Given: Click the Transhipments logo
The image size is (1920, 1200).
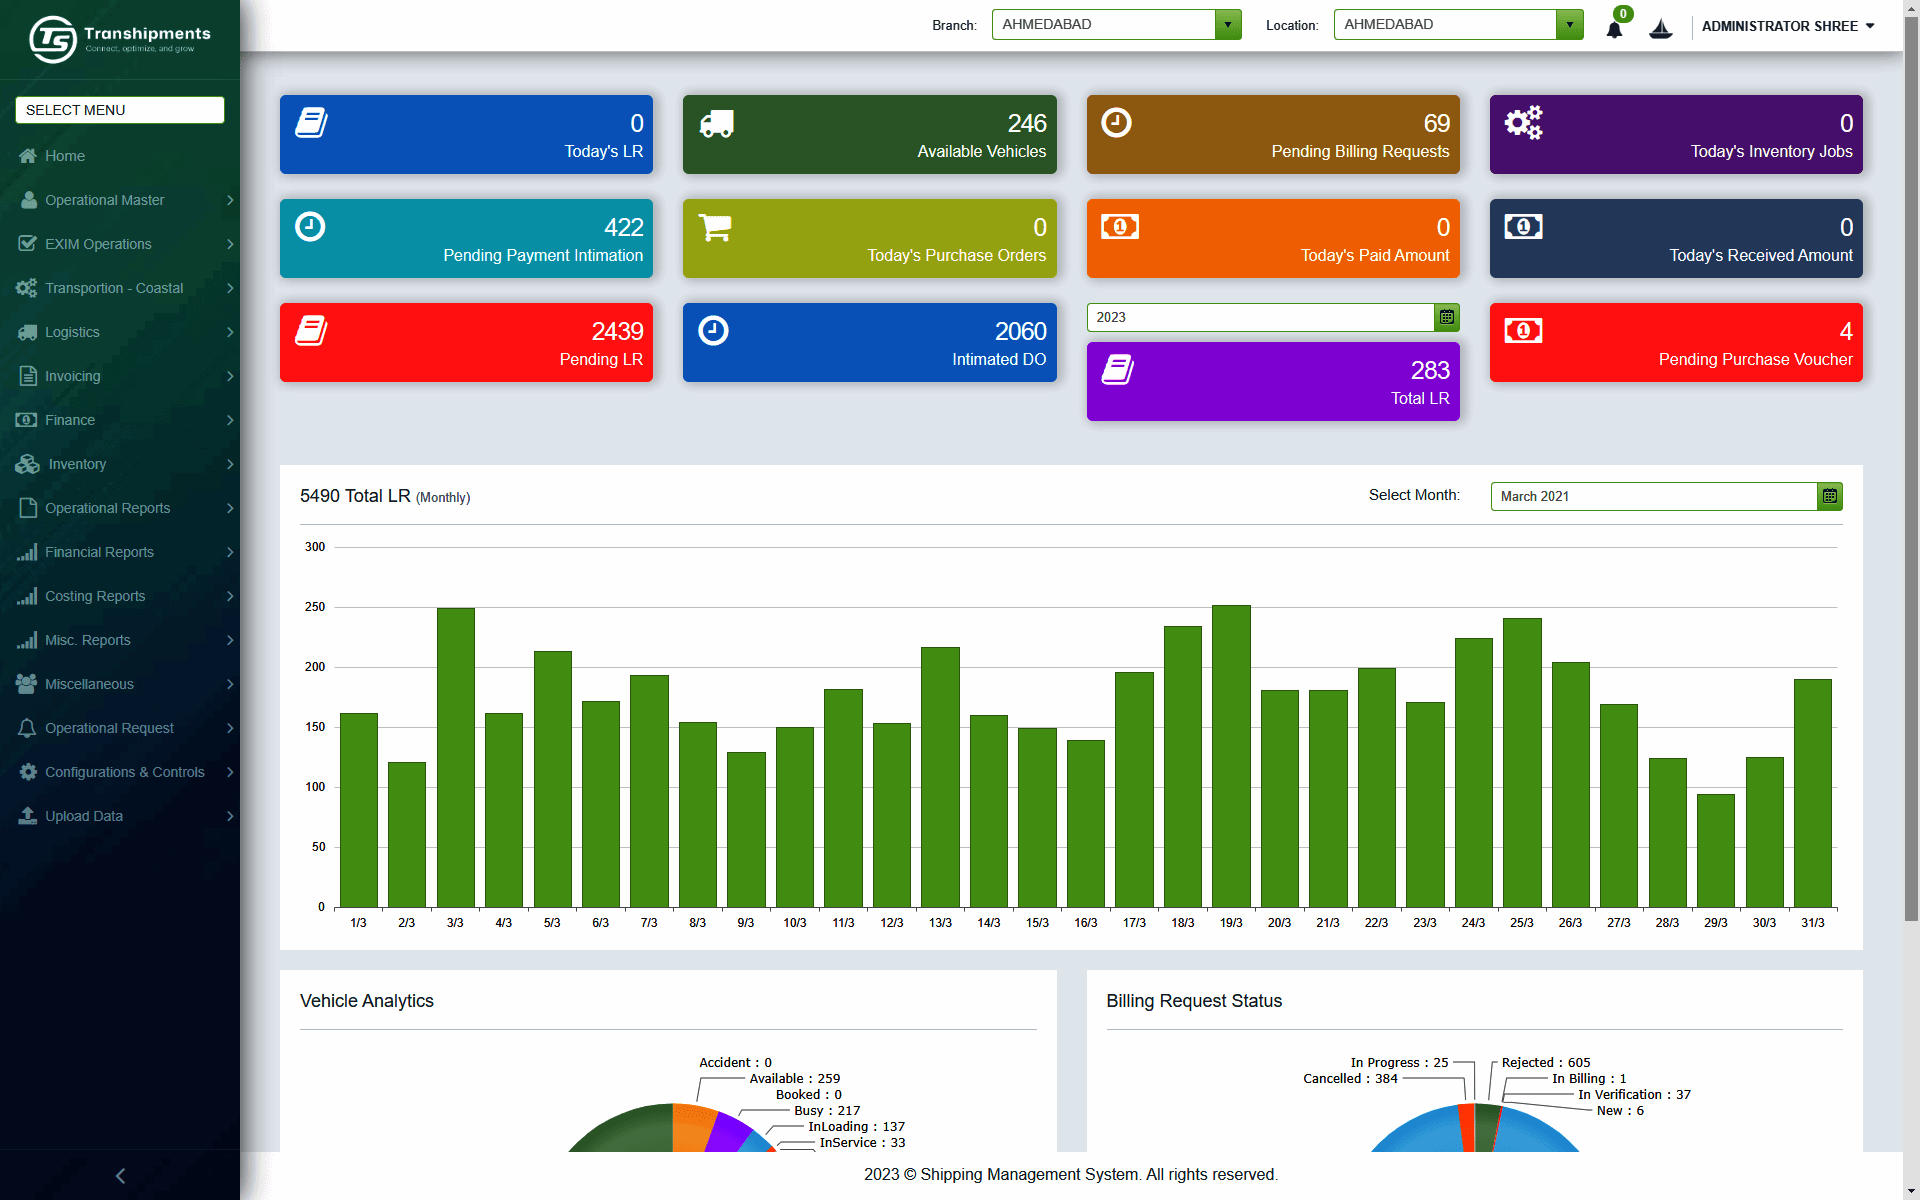Looking at the screenshot, I should pyautogui.click(x=120, y=39).
